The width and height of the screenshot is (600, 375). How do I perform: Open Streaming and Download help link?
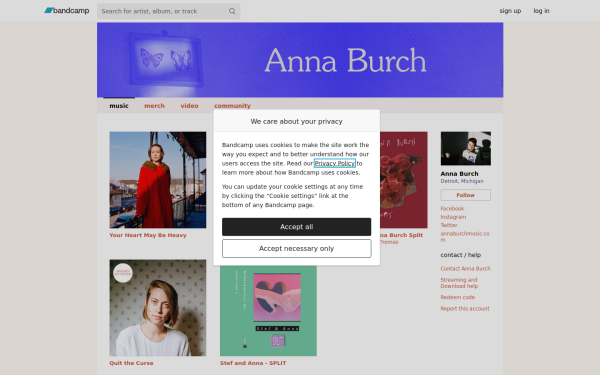459,283
